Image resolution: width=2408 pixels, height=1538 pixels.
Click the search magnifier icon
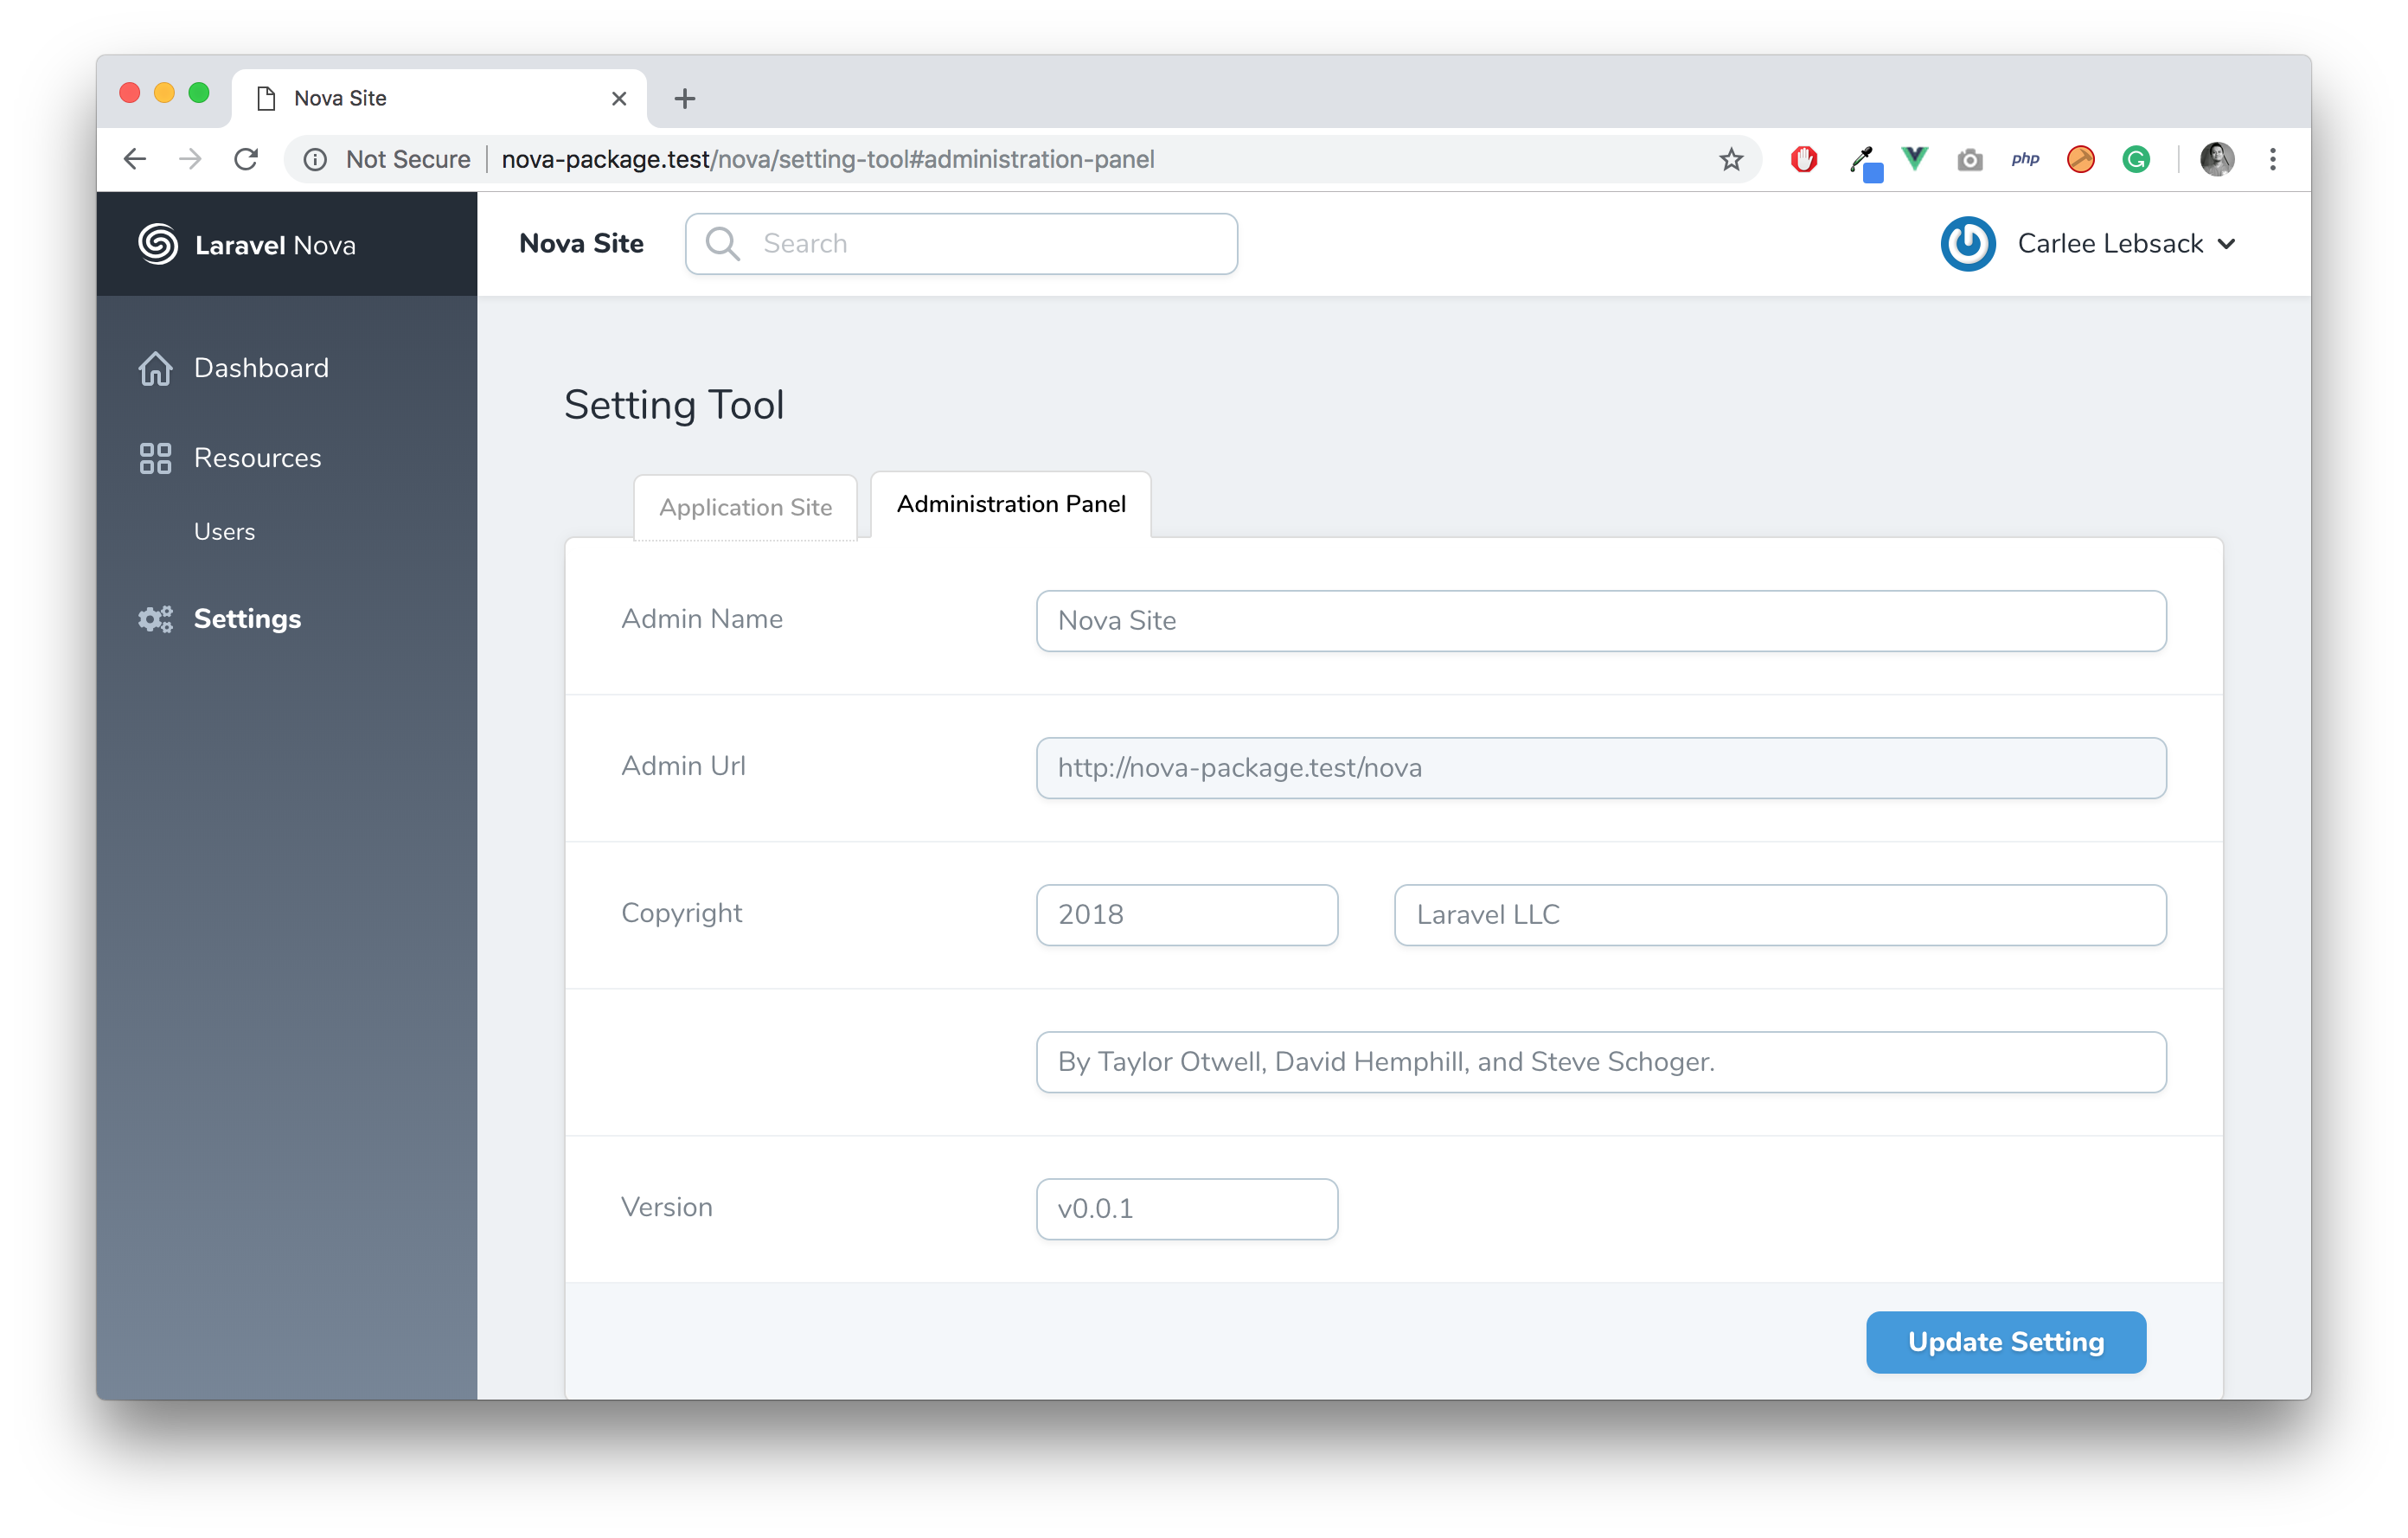722,244
